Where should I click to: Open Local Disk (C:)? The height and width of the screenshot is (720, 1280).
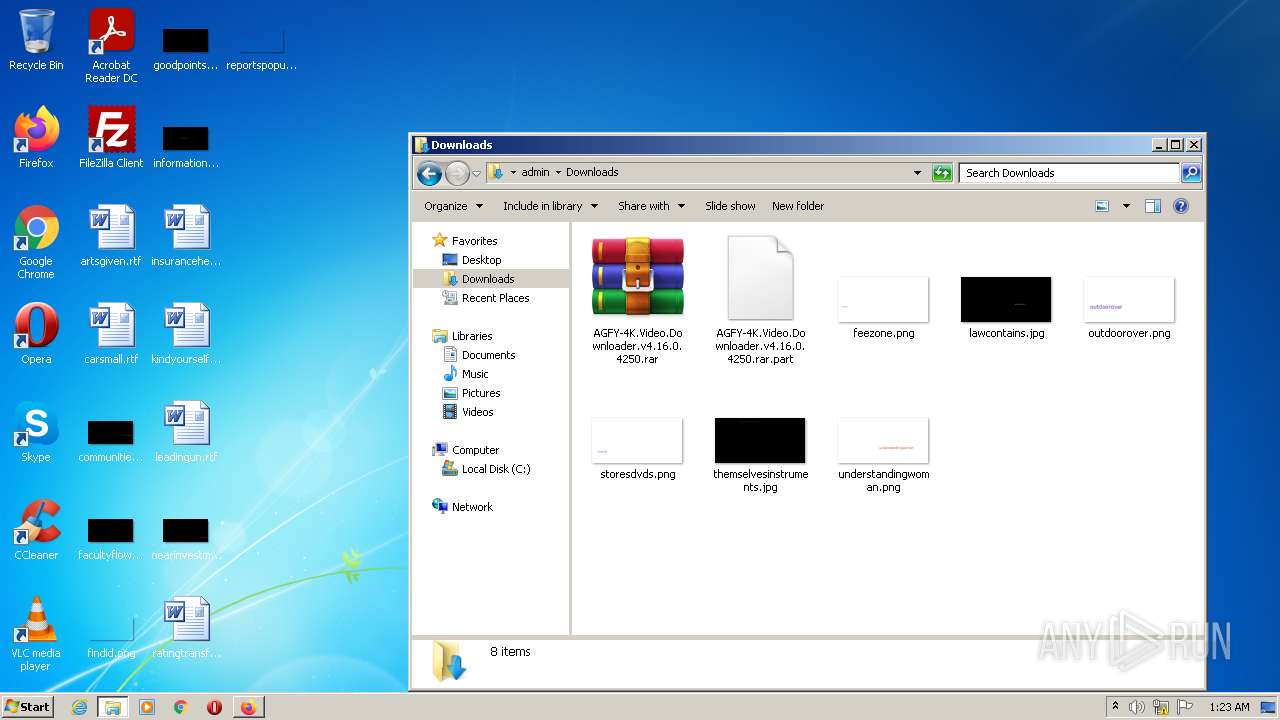pyautogui.click(x=496, y=469)
